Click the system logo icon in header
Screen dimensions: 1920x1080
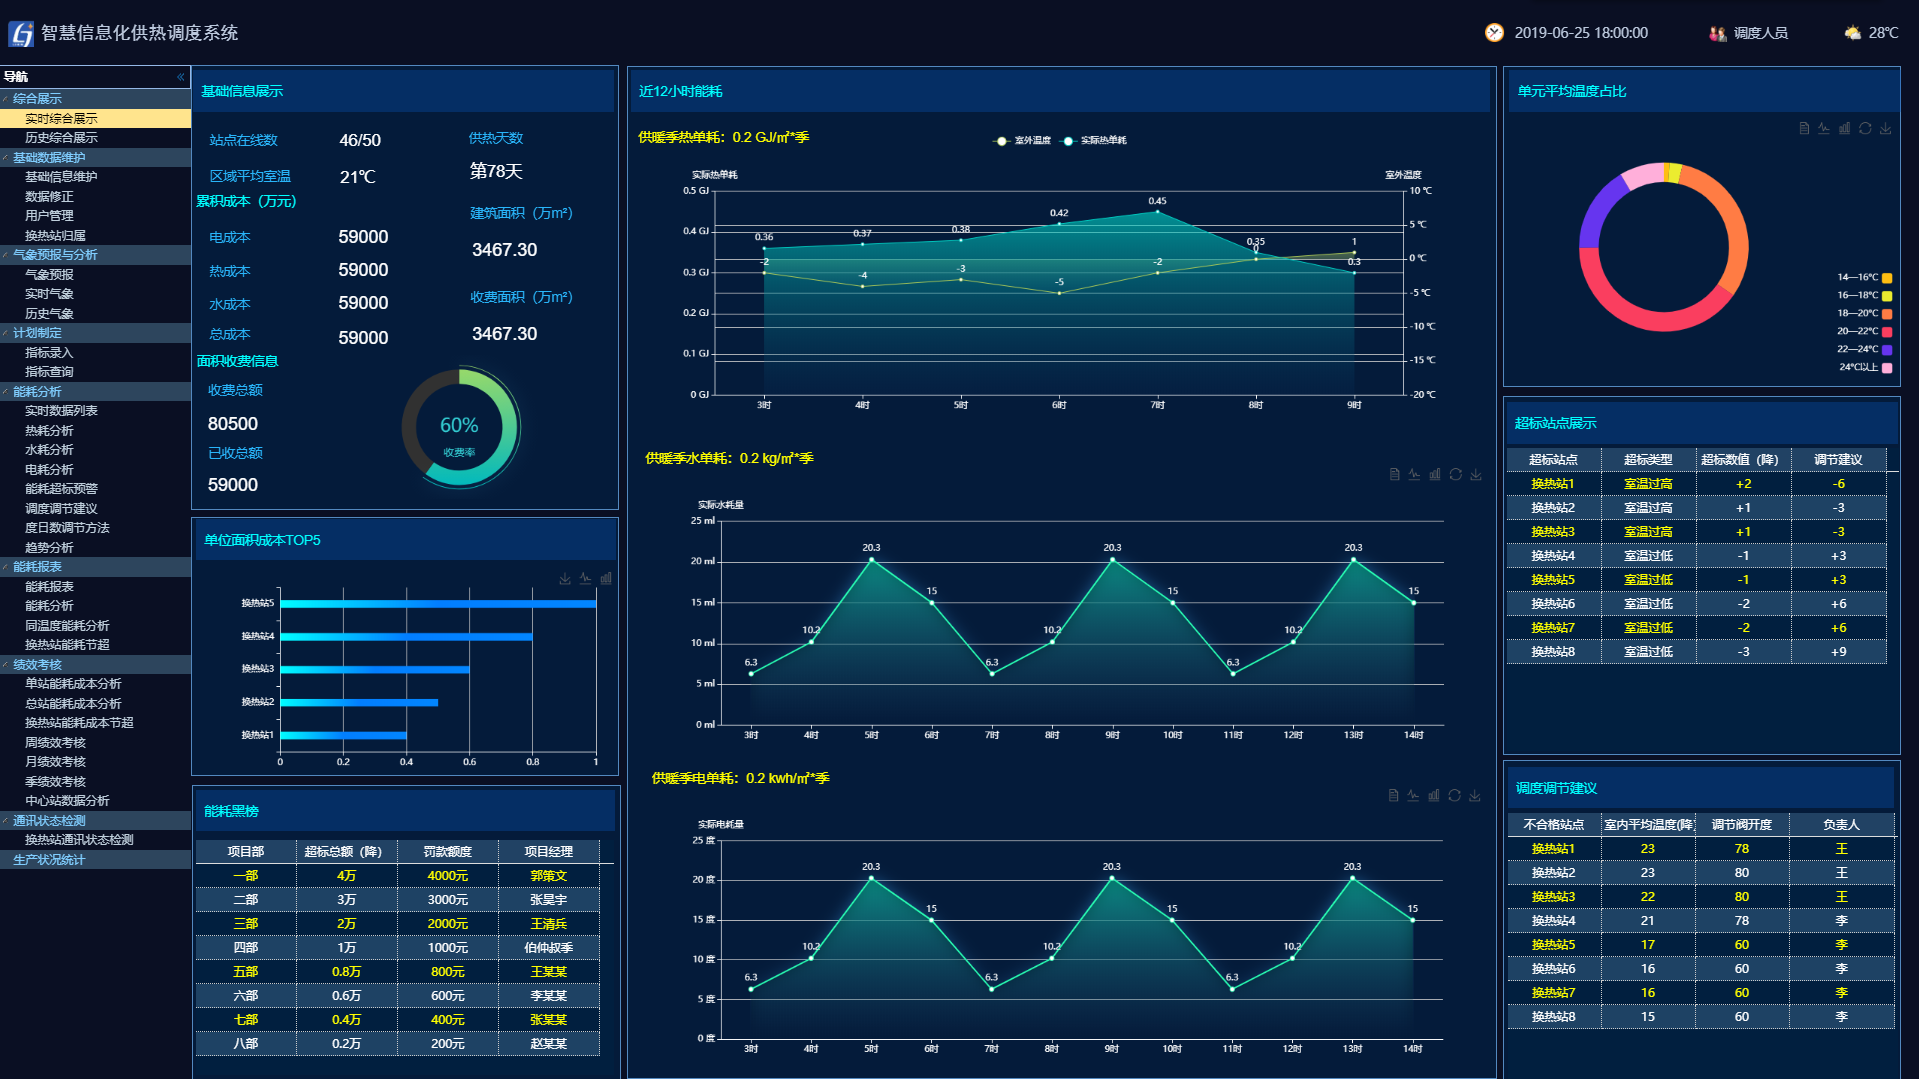point(21,34)
